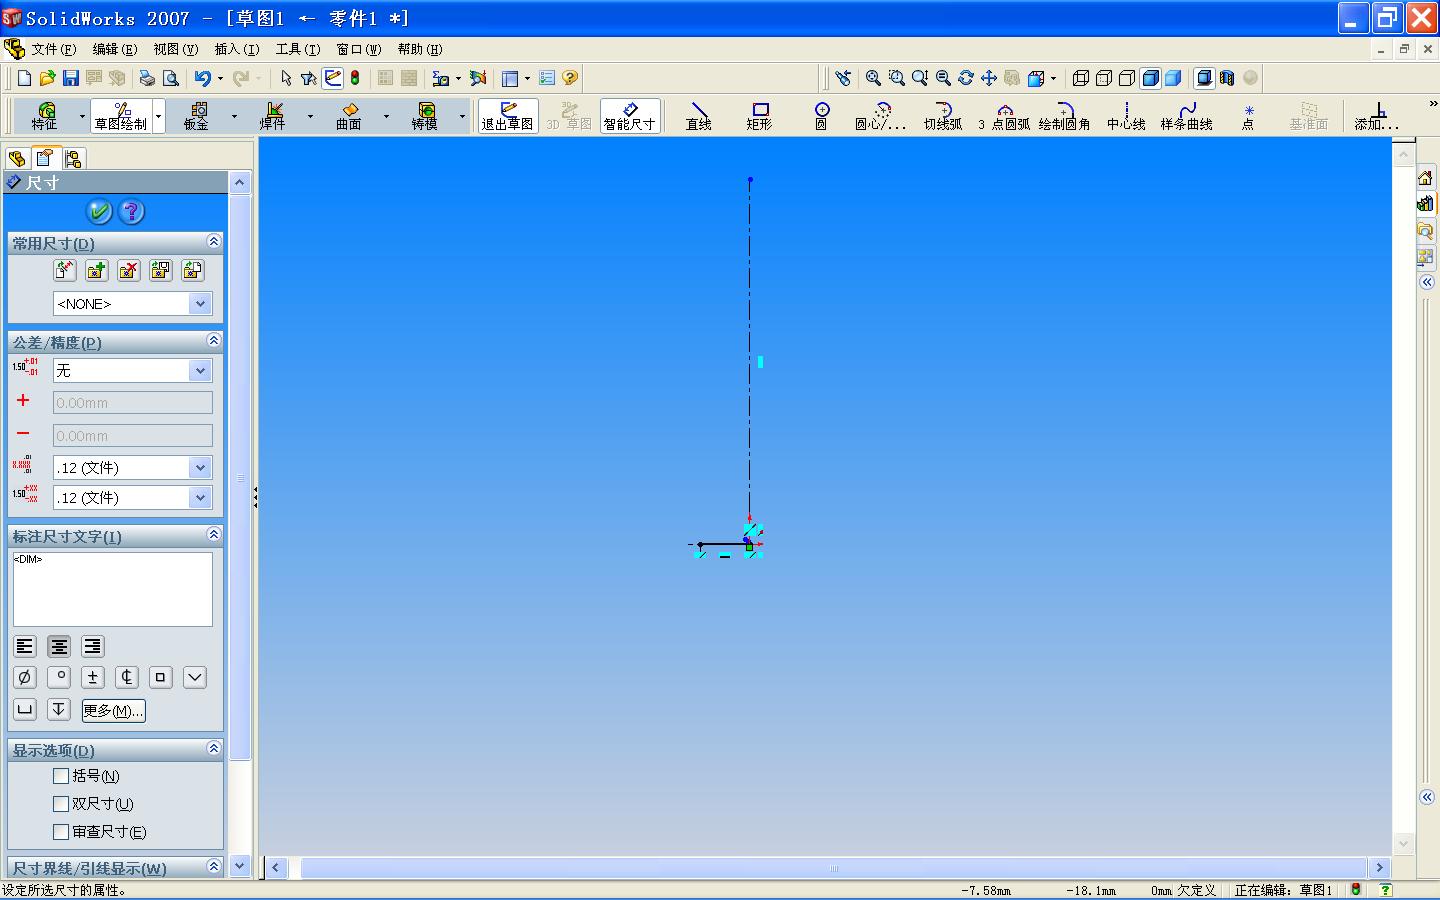Toggle the Shaded display mode
The image size is (1440, 900).
pos(1173,78)
